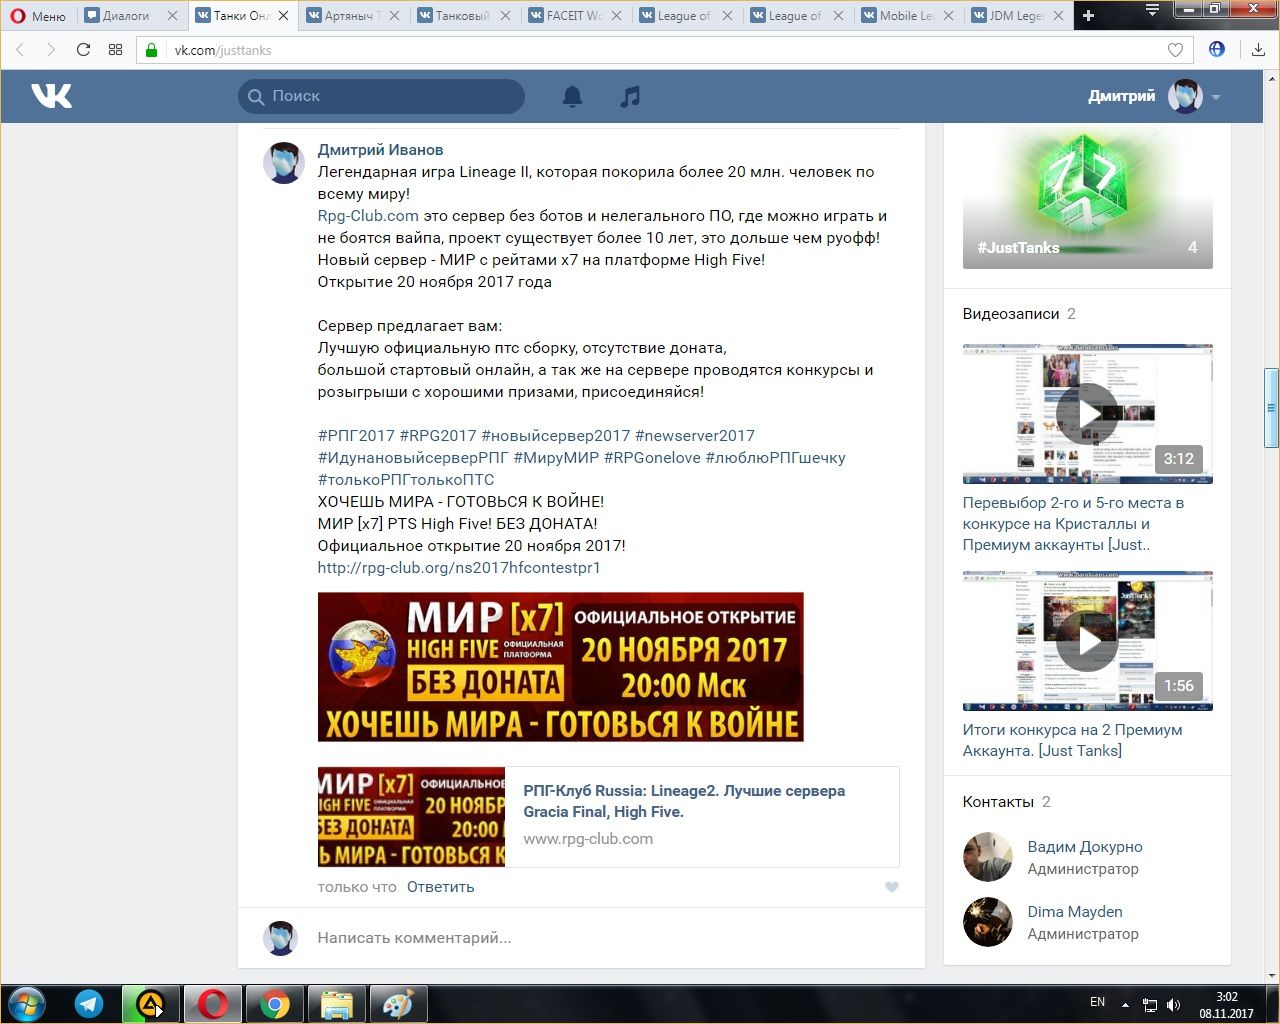The image size is (1280, 1024).
Task: Switch to the JDM Lege tab
Action: 1010,15
